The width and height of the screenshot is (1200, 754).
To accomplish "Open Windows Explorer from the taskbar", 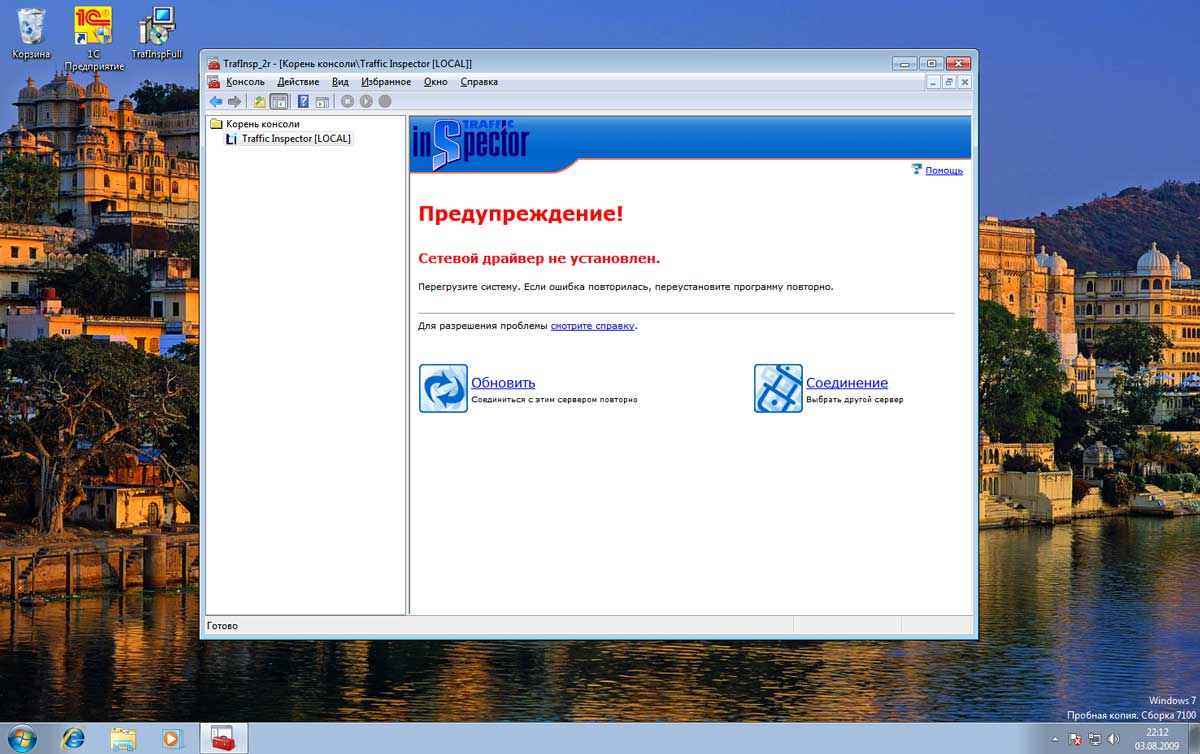I will (123, 738).
